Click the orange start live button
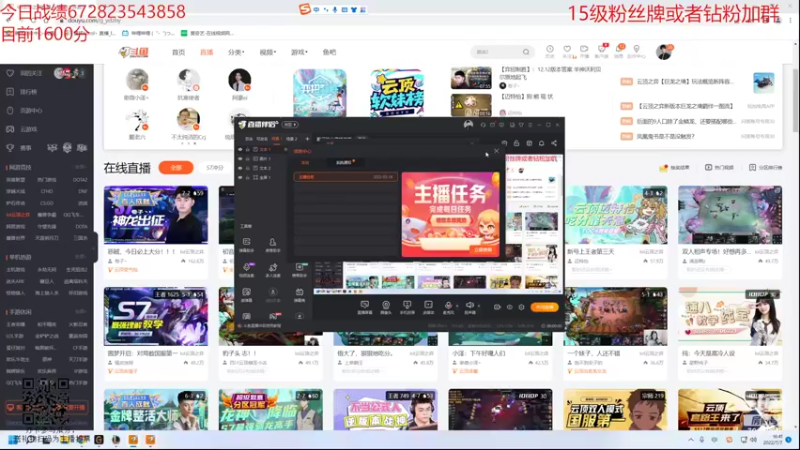 tap(544, 307)
